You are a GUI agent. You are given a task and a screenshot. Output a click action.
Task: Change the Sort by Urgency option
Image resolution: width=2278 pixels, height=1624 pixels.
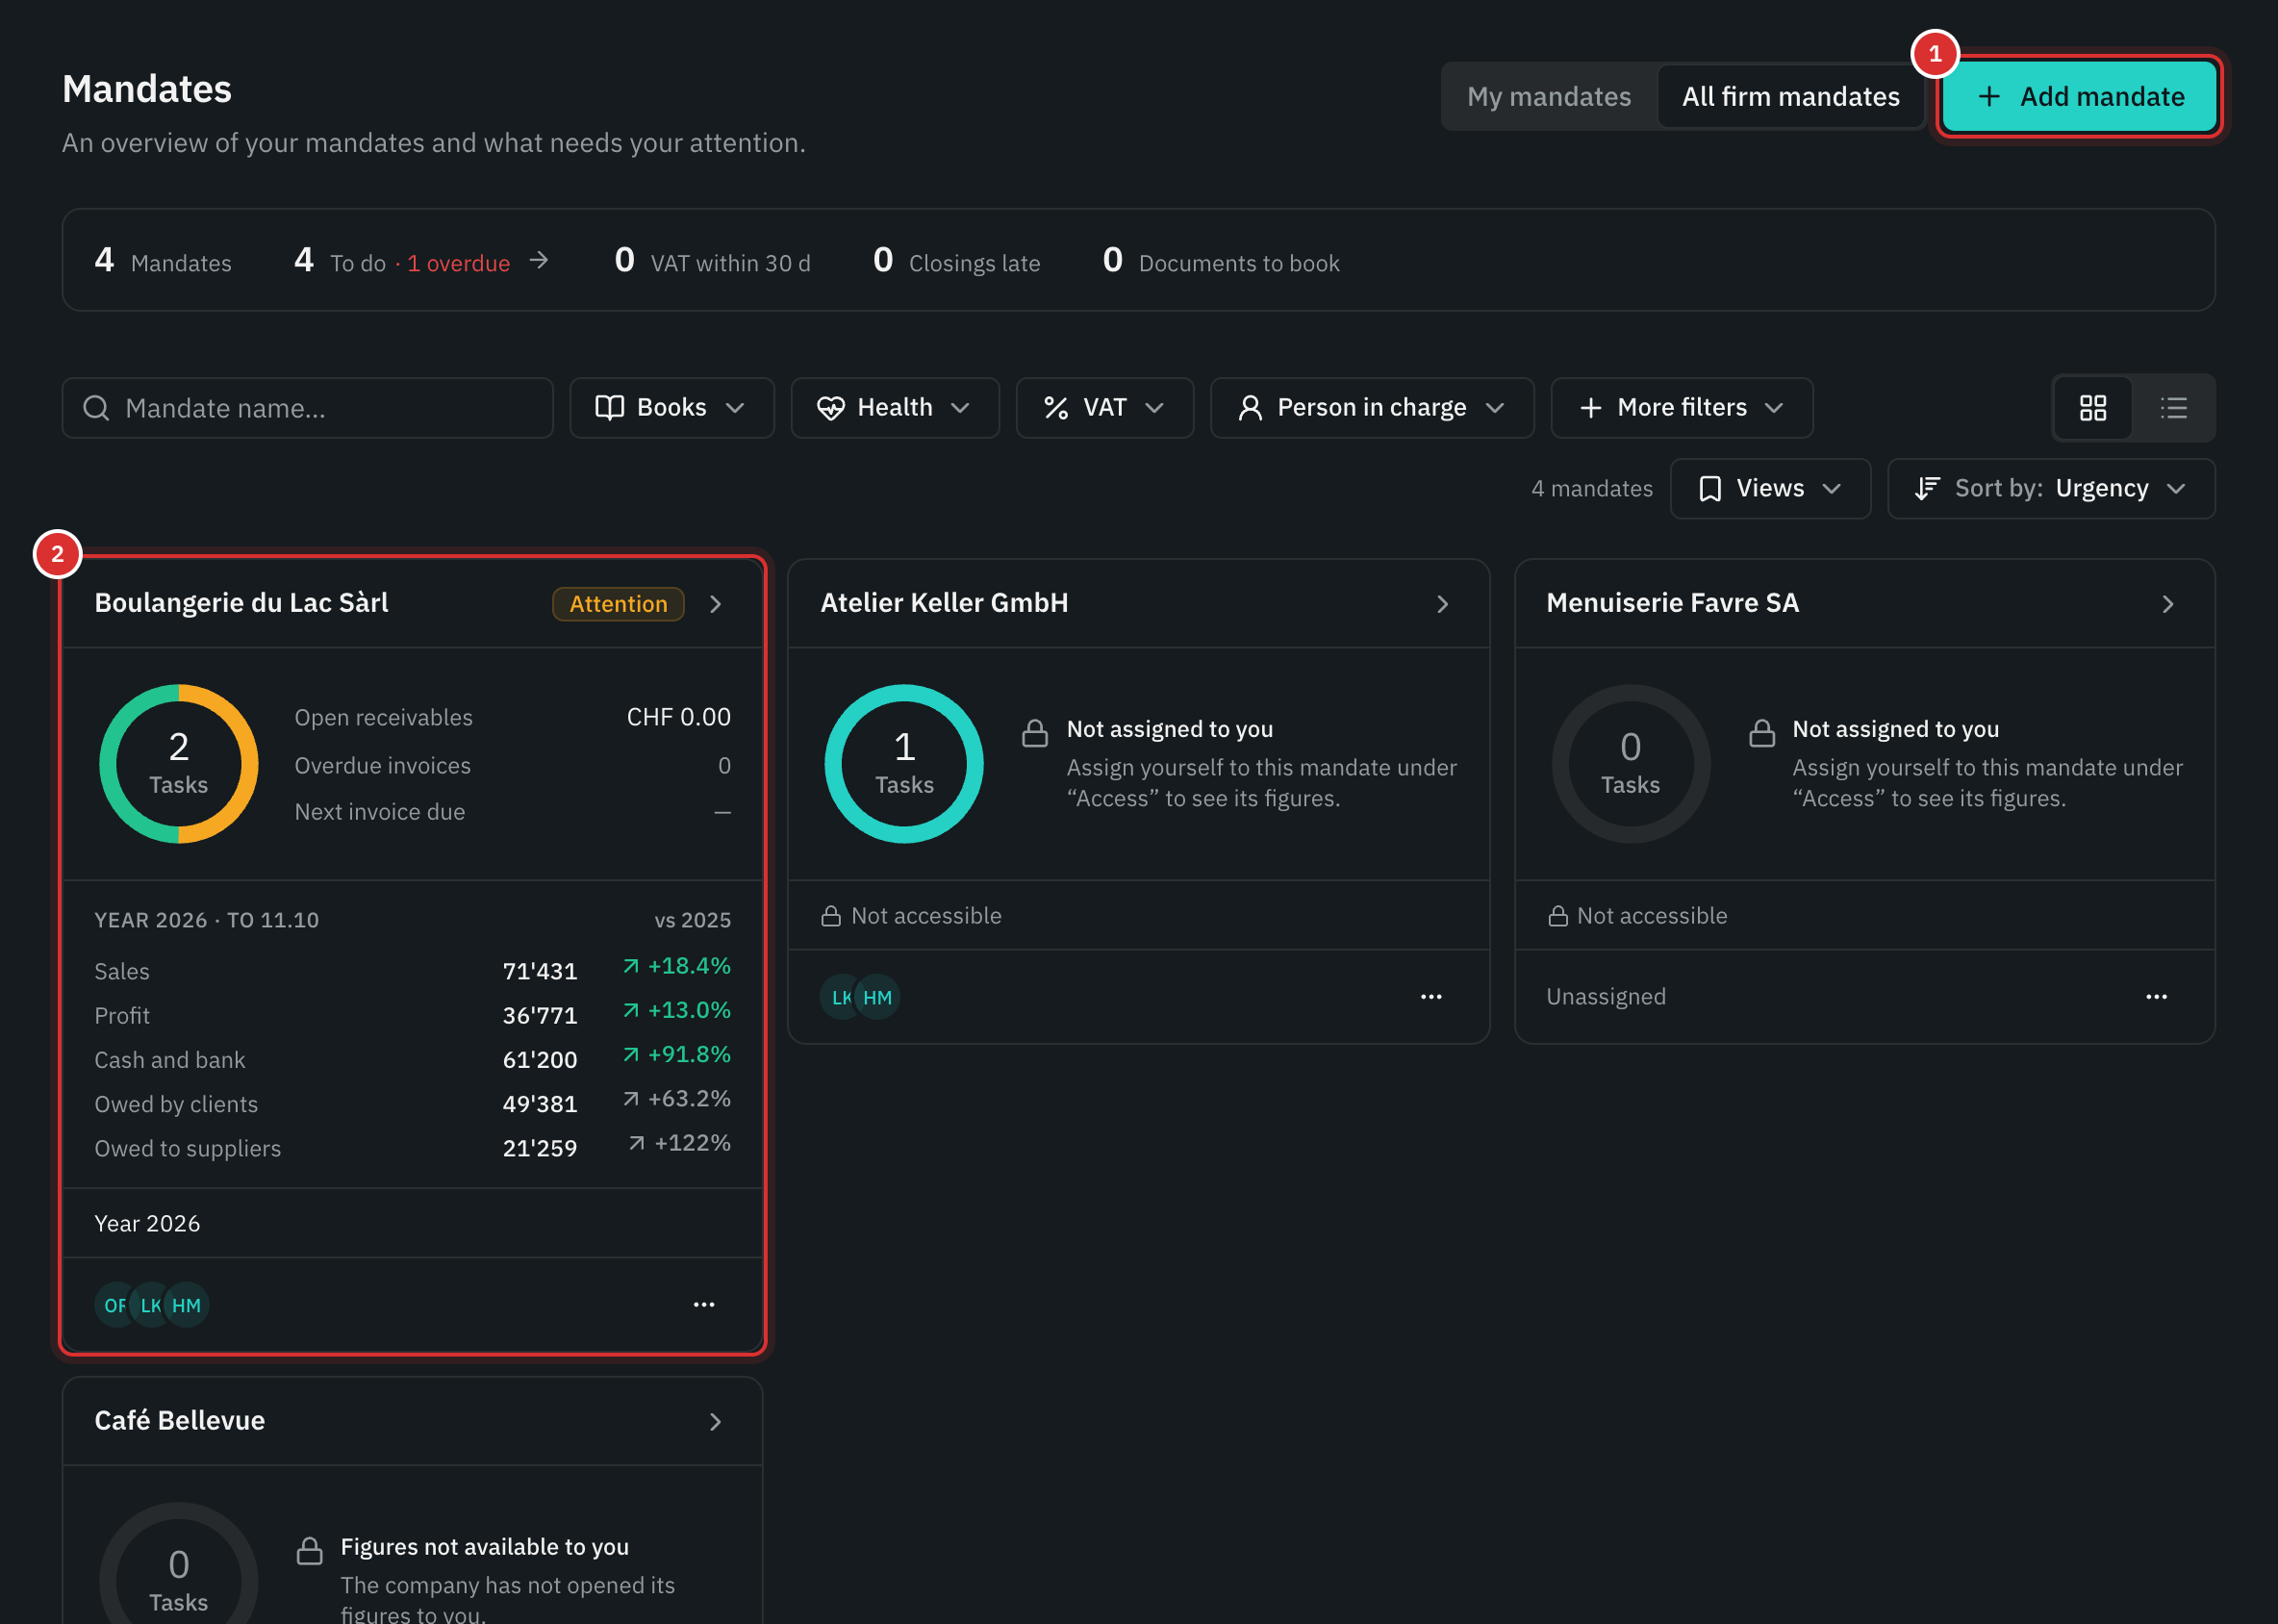pyautogui.click(x=2051, y=489)
